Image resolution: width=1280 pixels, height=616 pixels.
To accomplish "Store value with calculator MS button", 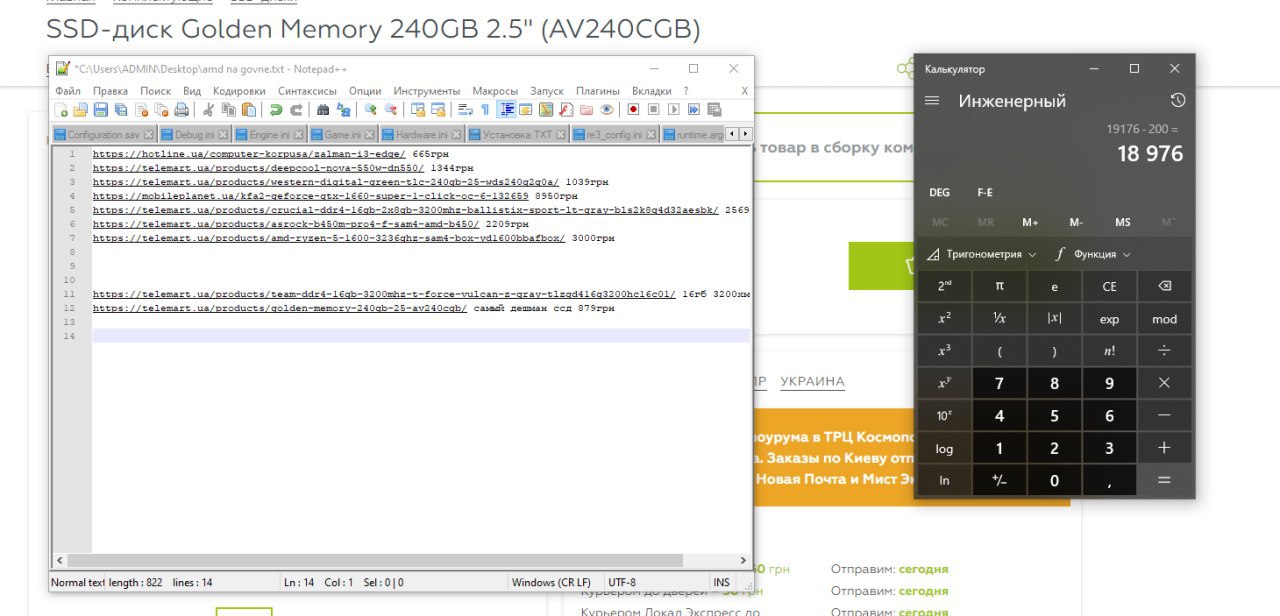I will tap(1123, 222).
